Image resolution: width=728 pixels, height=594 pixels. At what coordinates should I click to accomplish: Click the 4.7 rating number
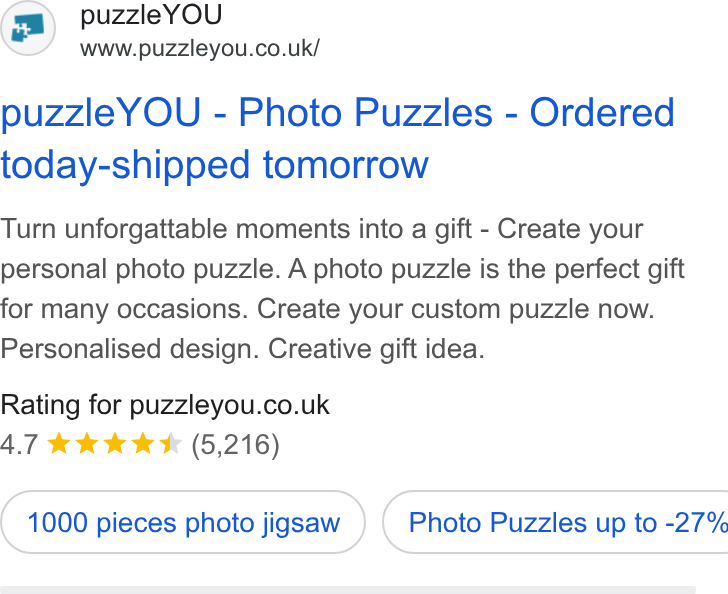tap(19, 444)
